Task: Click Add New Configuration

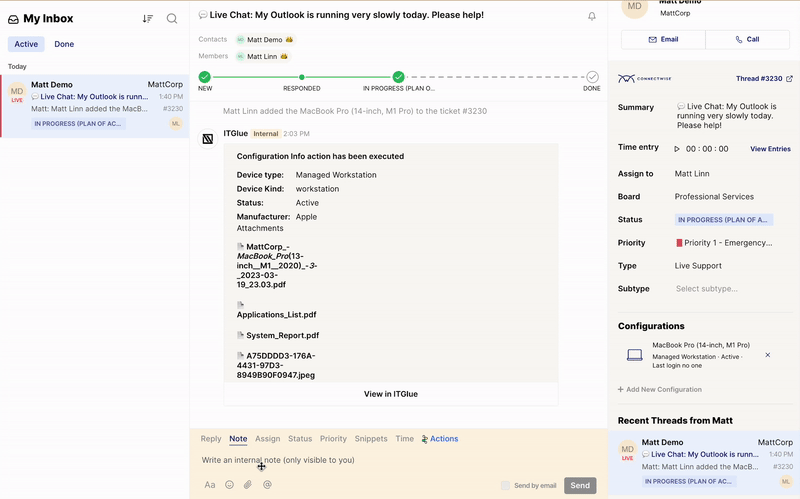Action: [x=660, y=389]
